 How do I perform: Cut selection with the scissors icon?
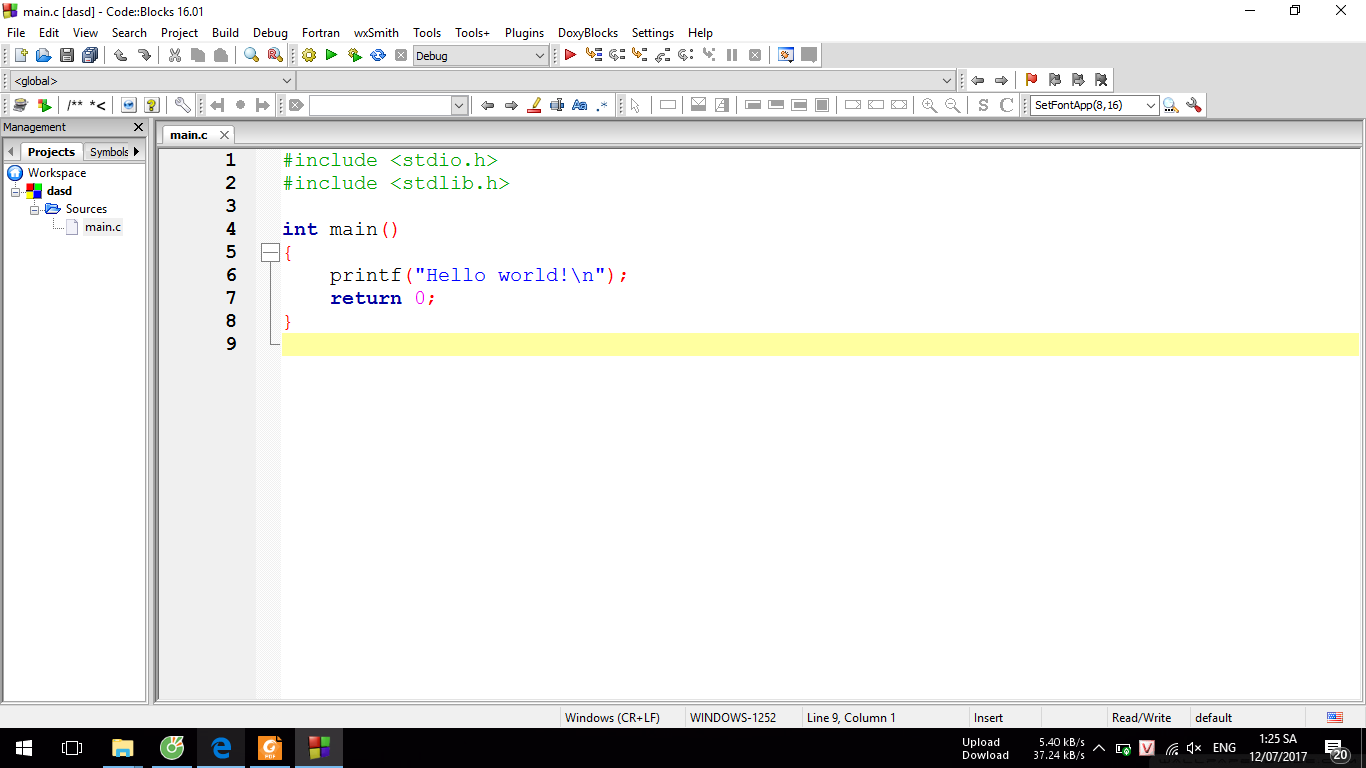coord(175,55)
